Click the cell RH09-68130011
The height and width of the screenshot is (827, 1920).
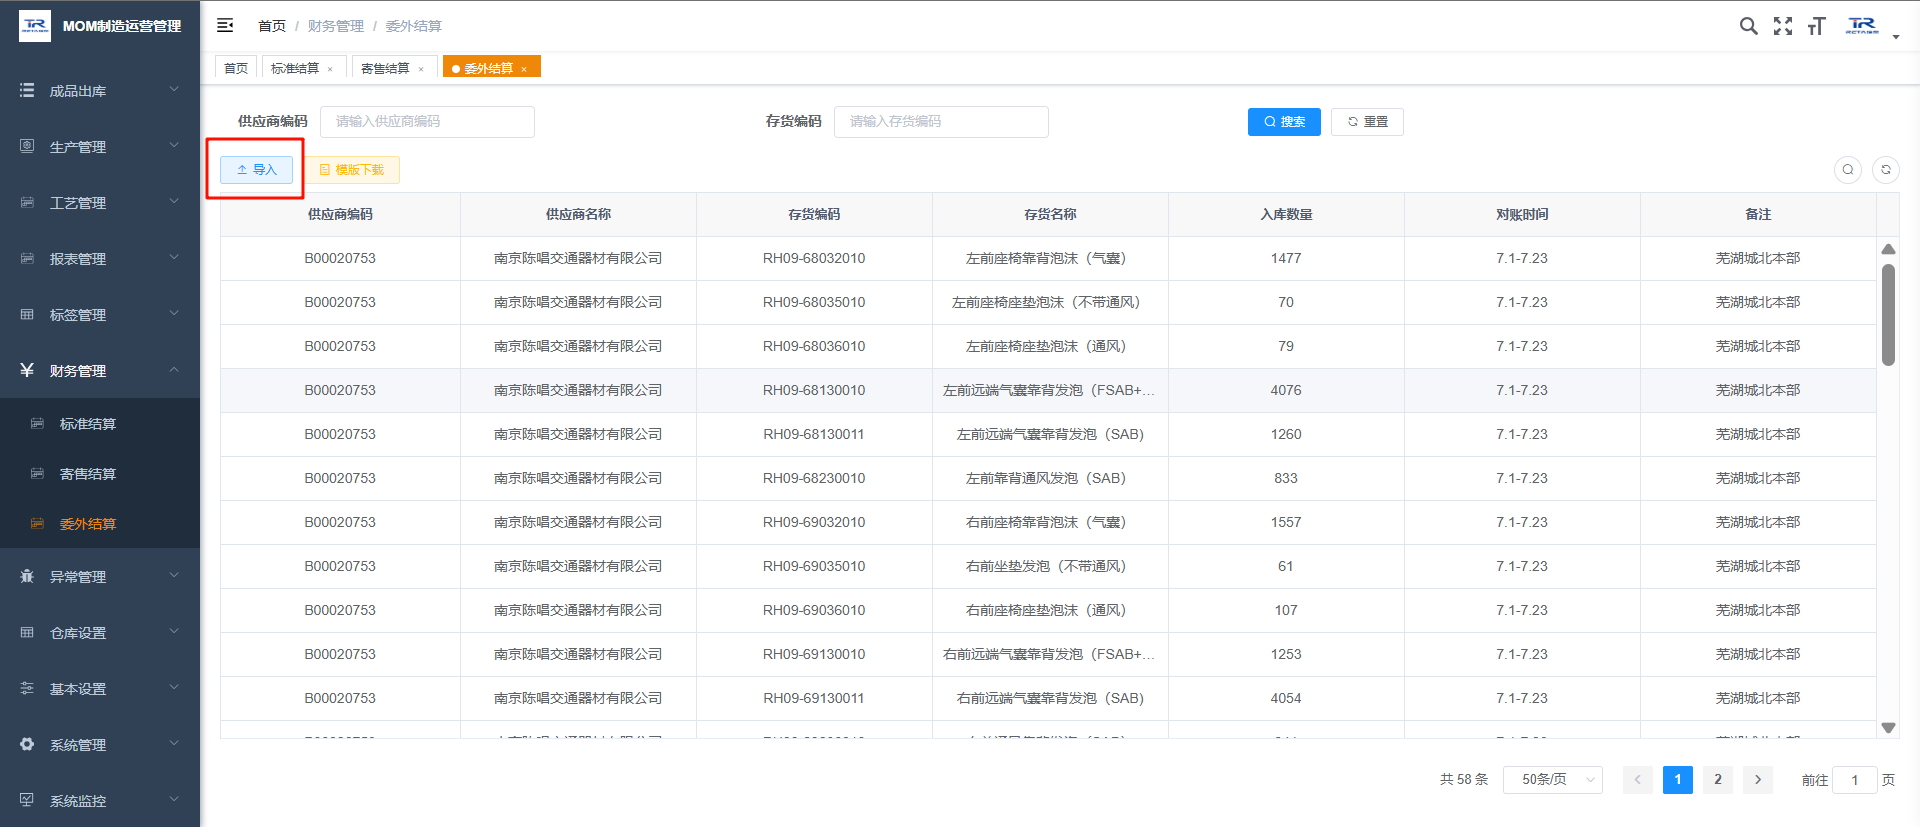(x=814, y=434)
